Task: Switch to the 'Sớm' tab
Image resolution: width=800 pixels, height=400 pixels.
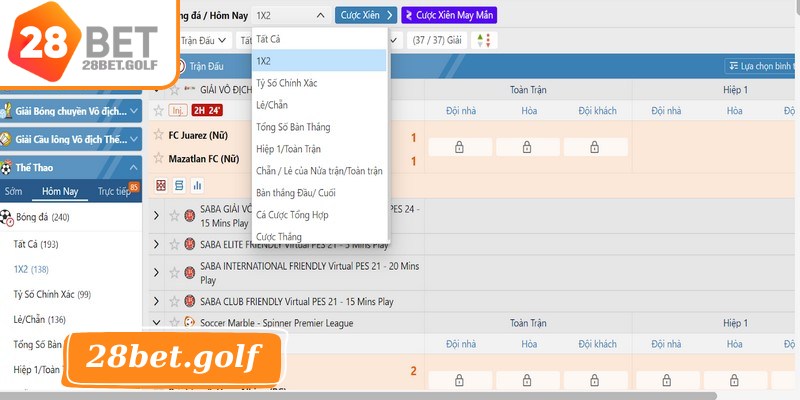Action: click(x=13, y=191)
